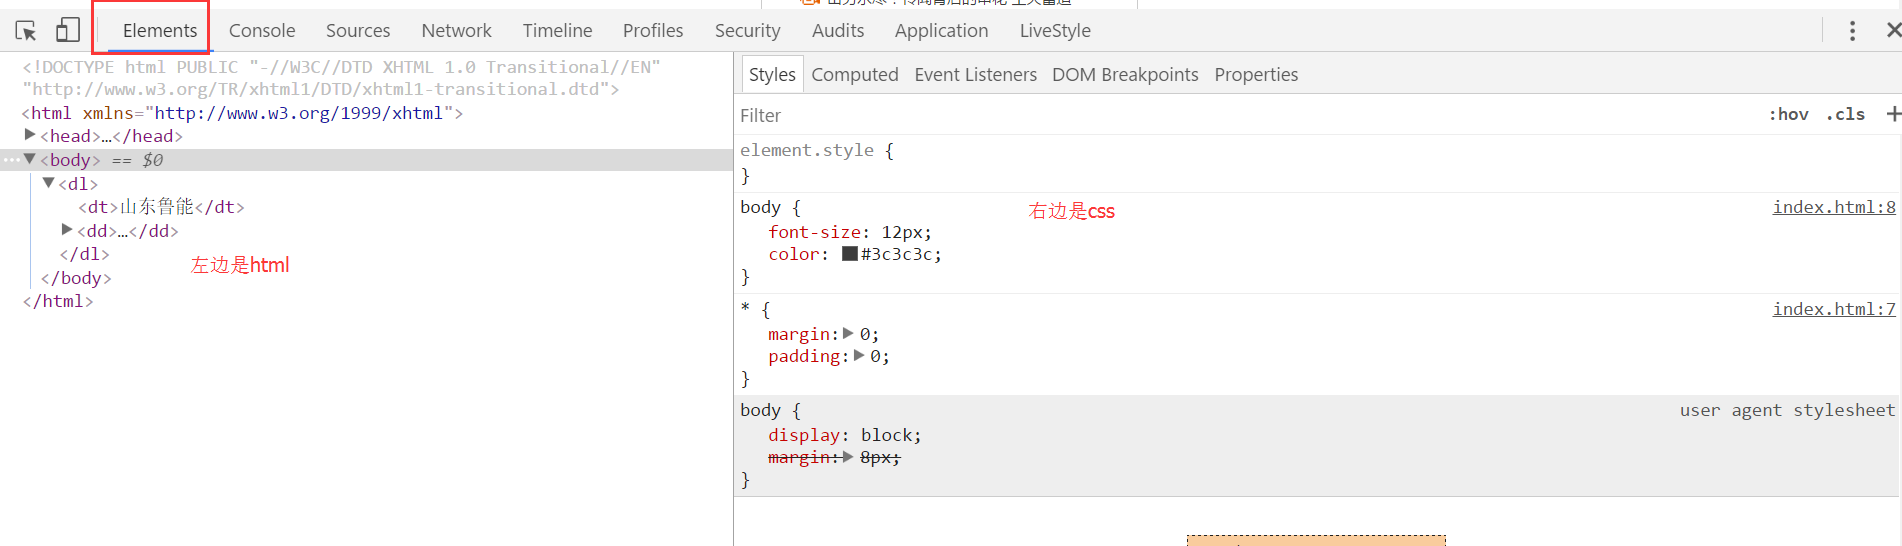Click the #3c3c3c color swatch
The width and height of the screenshot is (1902, 546).
point(850,254)
